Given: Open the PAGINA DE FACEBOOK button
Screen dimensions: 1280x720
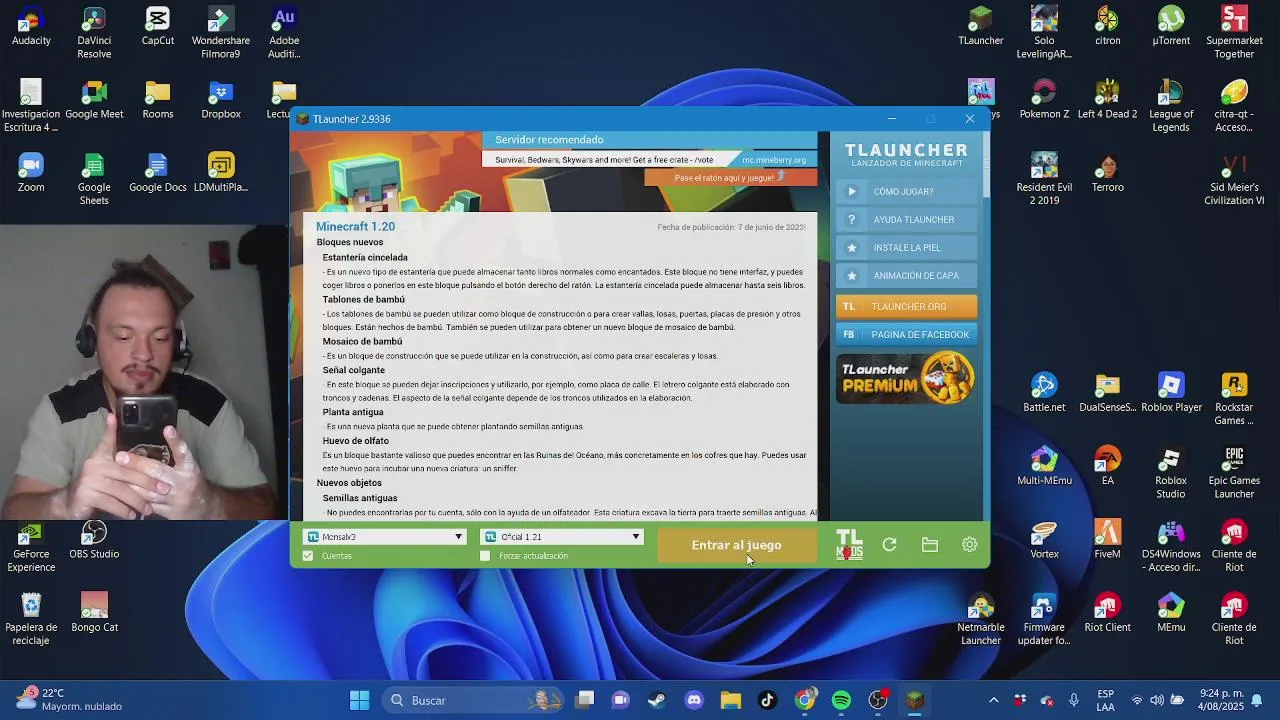Looking at the screenshot, I should tap(906, 335).
